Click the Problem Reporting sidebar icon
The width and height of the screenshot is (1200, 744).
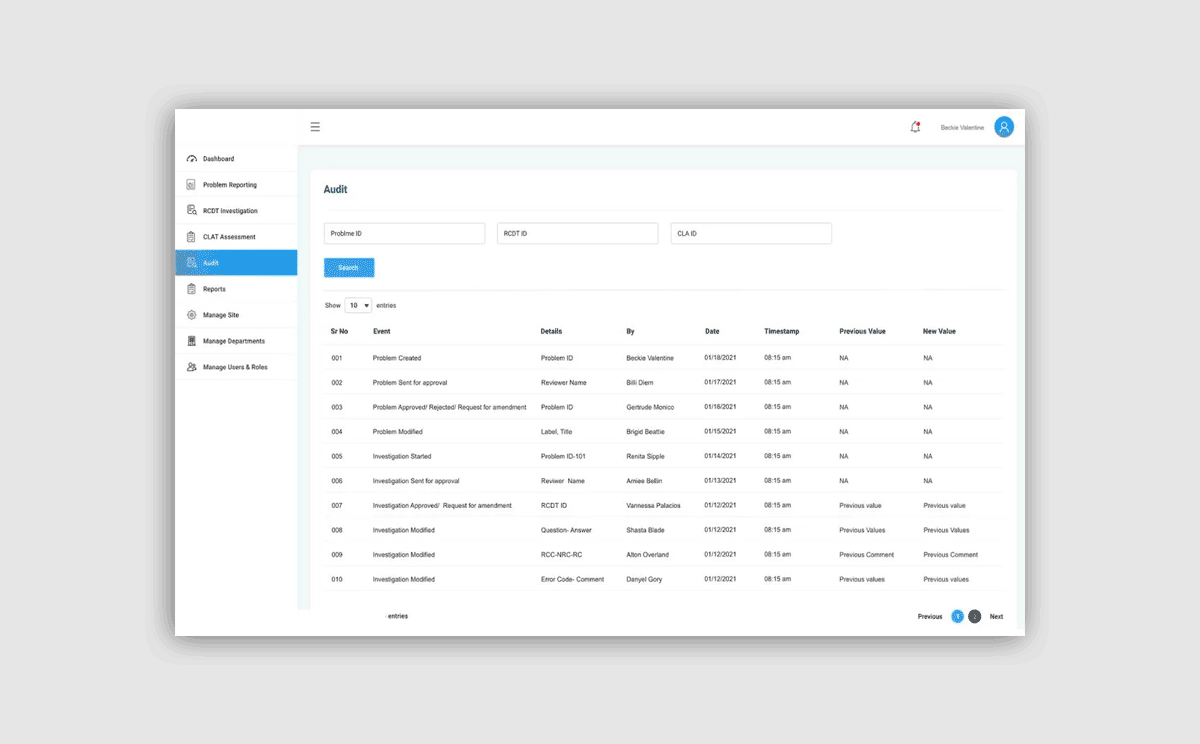point(191,185)
